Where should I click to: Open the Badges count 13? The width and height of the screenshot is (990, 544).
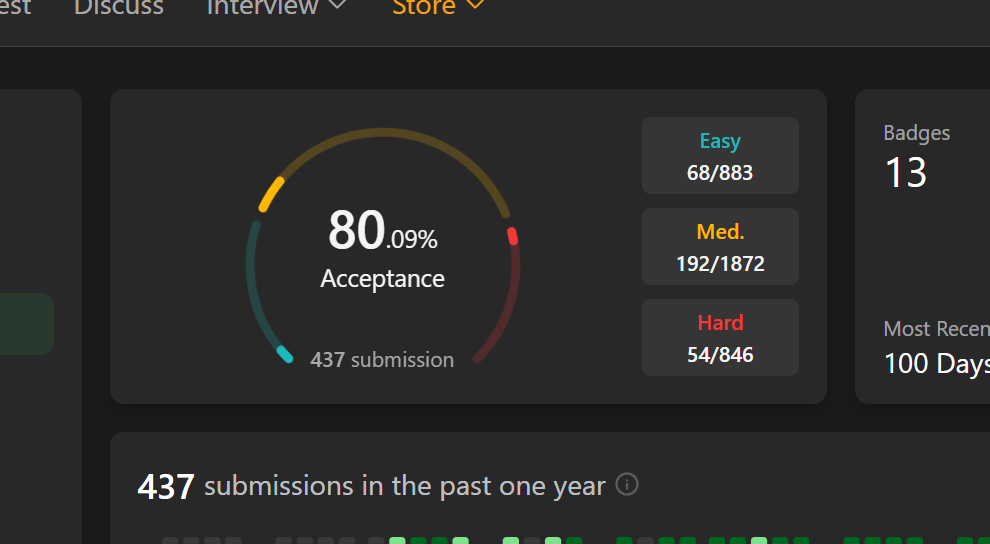[906, 173]
